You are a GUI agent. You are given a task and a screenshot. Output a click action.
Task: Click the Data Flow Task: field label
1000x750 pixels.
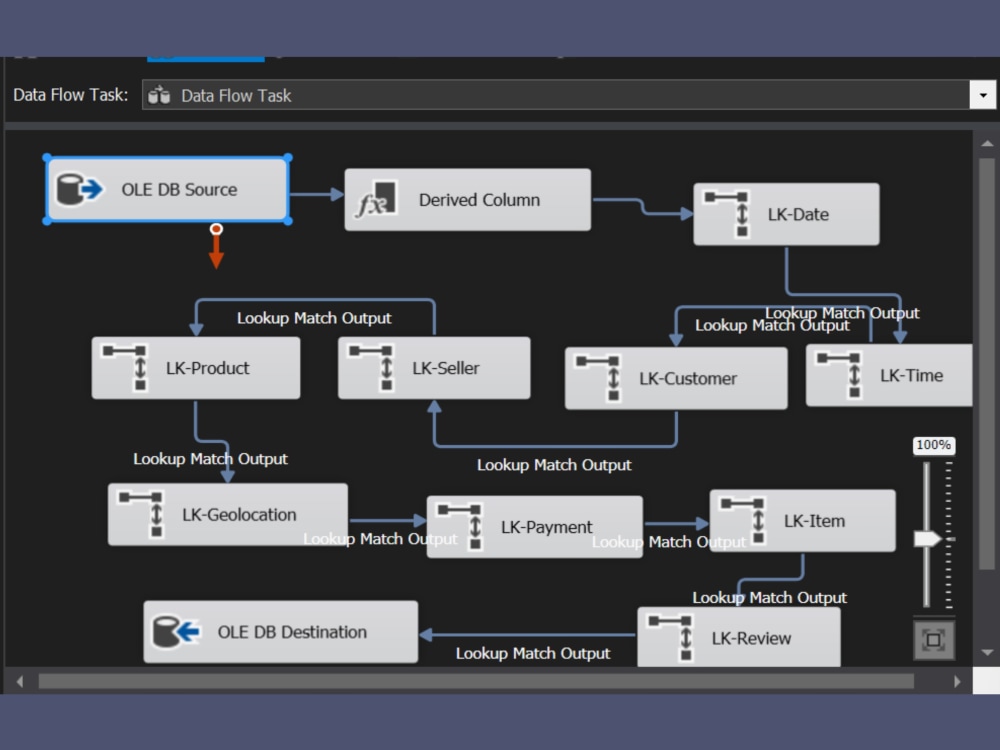(70, 94)
